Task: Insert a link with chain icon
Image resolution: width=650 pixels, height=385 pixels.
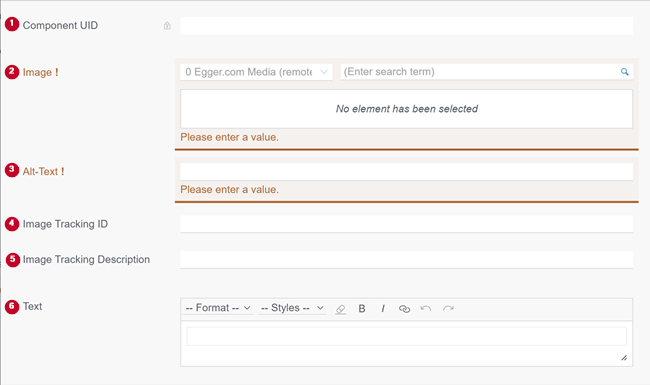Action: click(x=404, y=309)
